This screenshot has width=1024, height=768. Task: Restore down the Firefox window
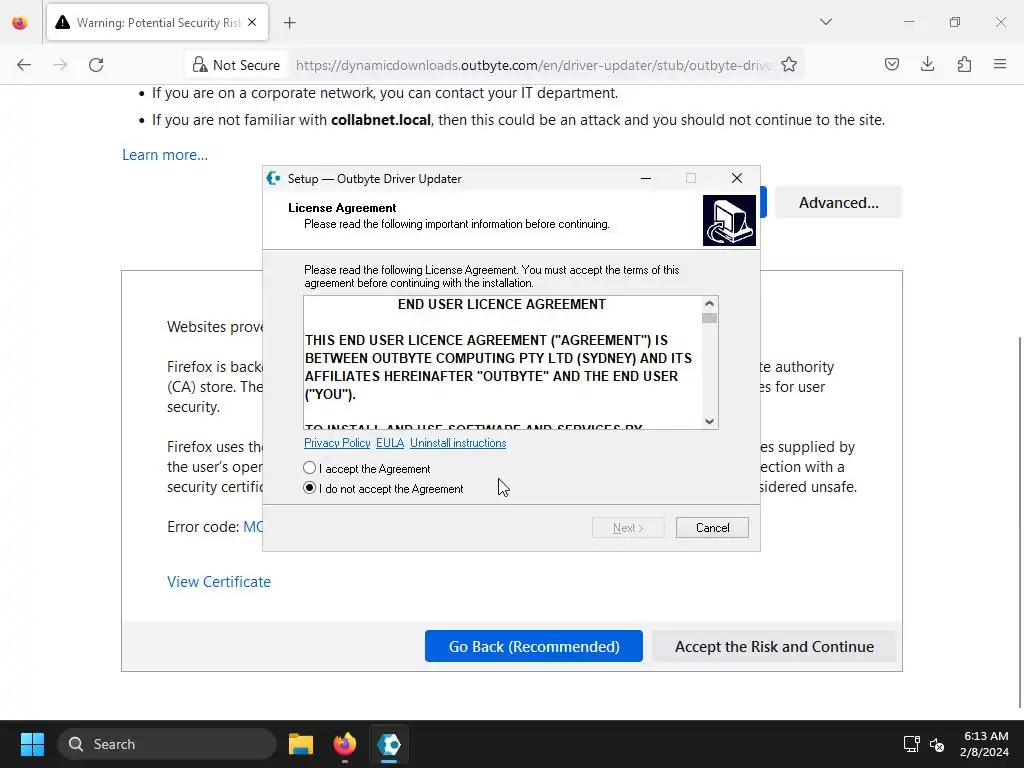955,22
